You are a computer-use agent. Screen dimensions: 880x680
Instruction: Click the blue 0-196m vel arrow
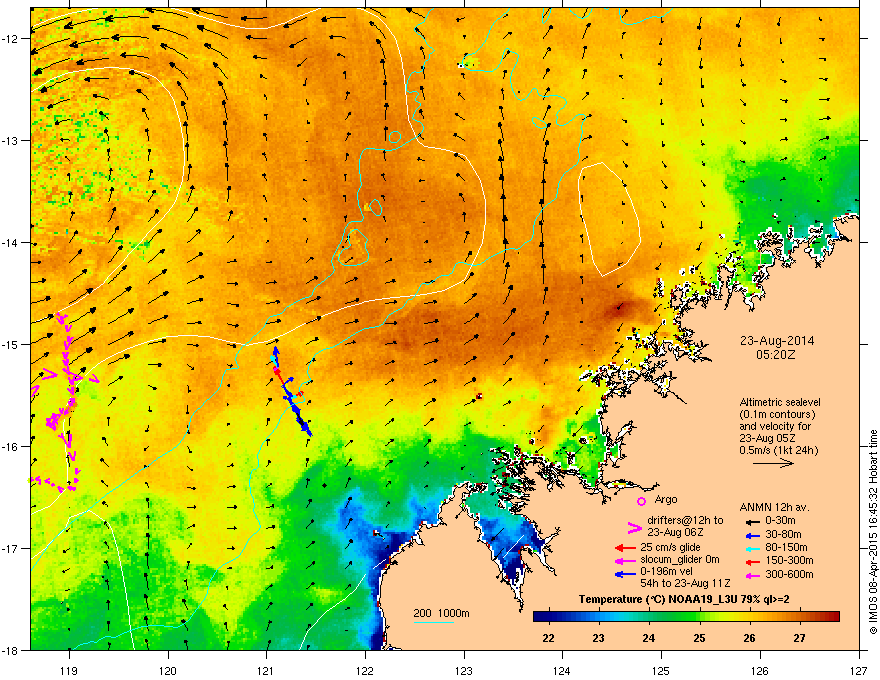[x=625, y=574]
